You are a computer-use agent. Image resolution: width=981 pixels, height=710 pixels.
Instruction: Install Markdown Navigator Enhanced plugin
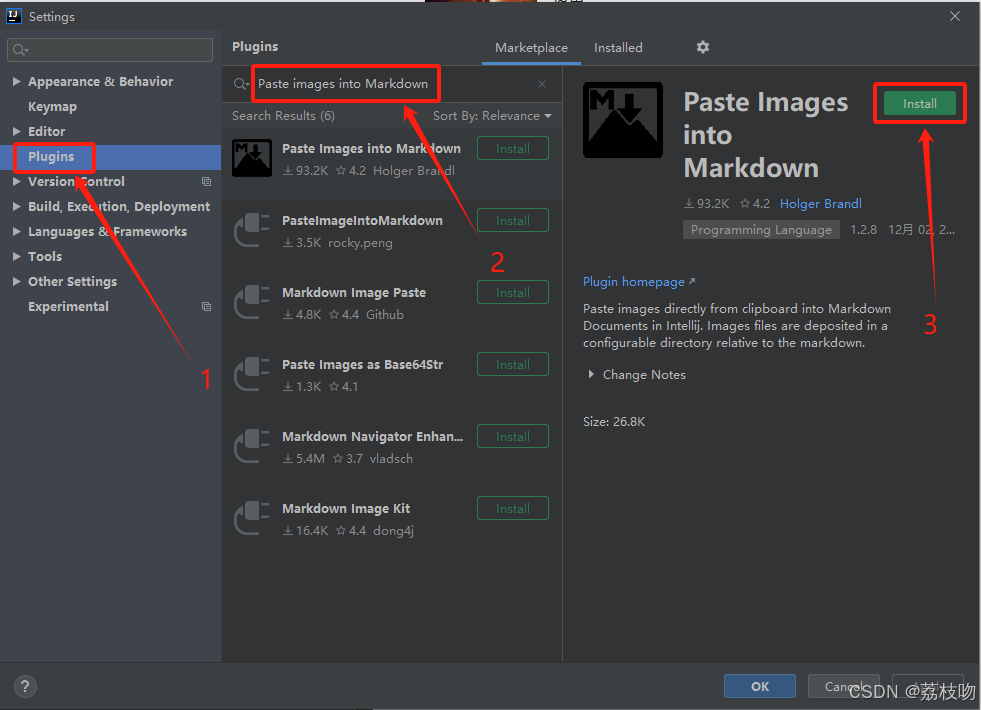pos(513,436)
